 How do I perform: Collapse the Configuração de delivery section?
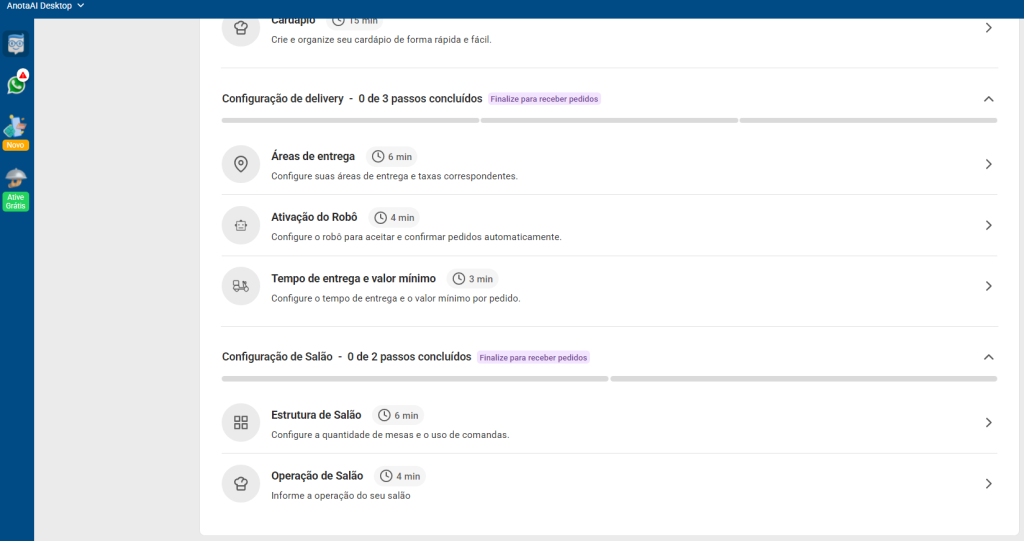(988, 99)
